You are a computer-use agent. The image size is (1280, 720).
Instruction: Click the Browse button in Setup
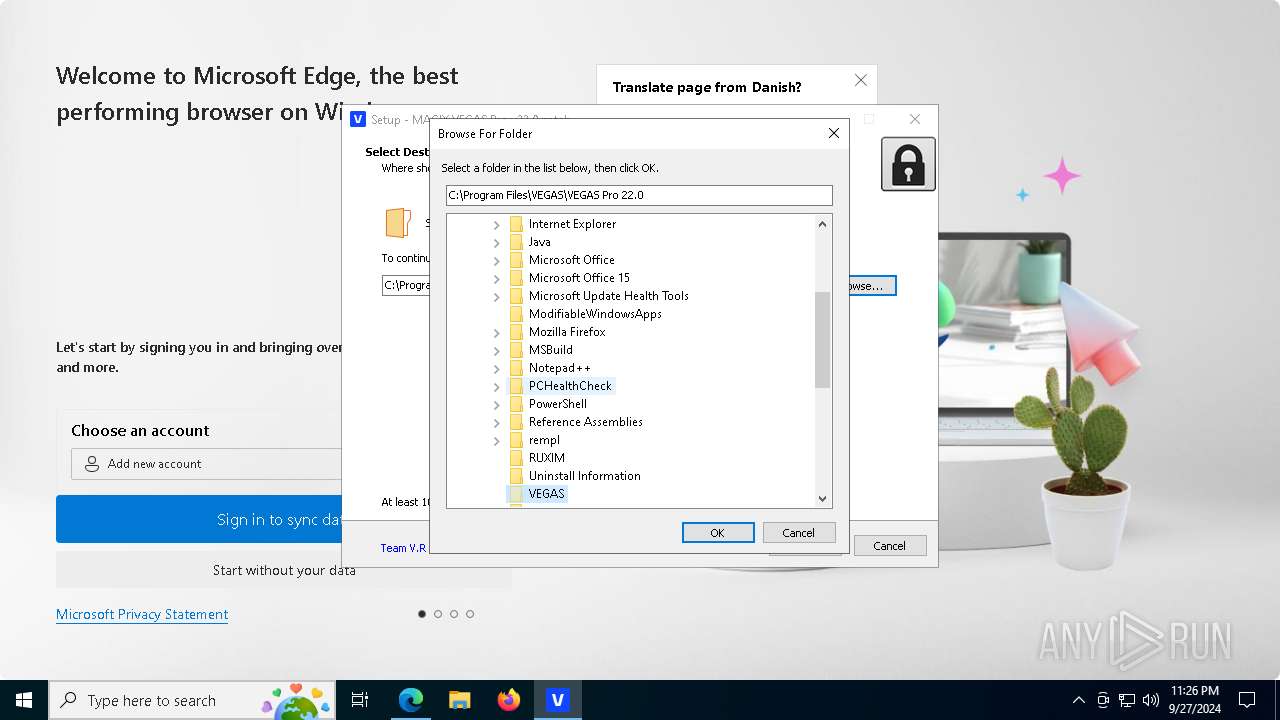(872, 286)
